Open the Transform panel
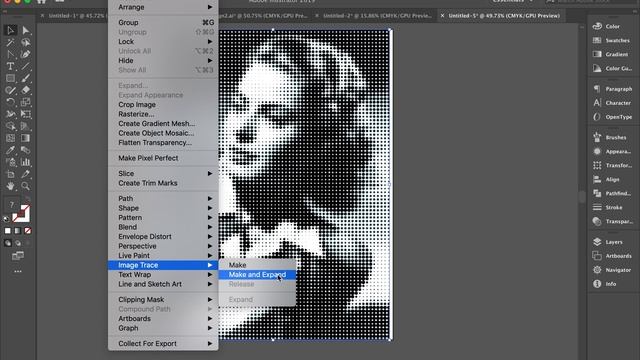 pos(612,165)
